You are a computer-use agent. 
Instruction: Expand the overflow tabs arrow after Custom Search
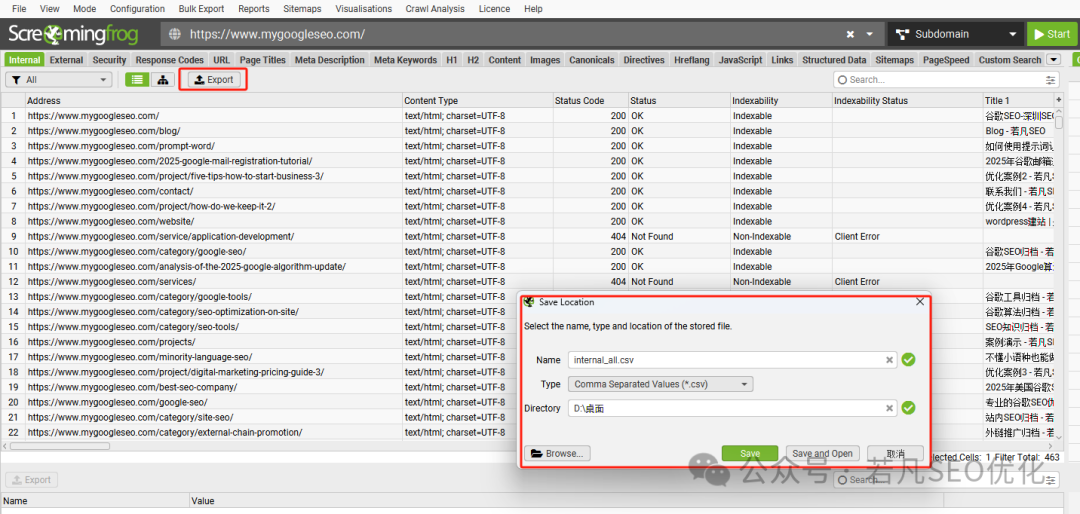click(1052, 60)
